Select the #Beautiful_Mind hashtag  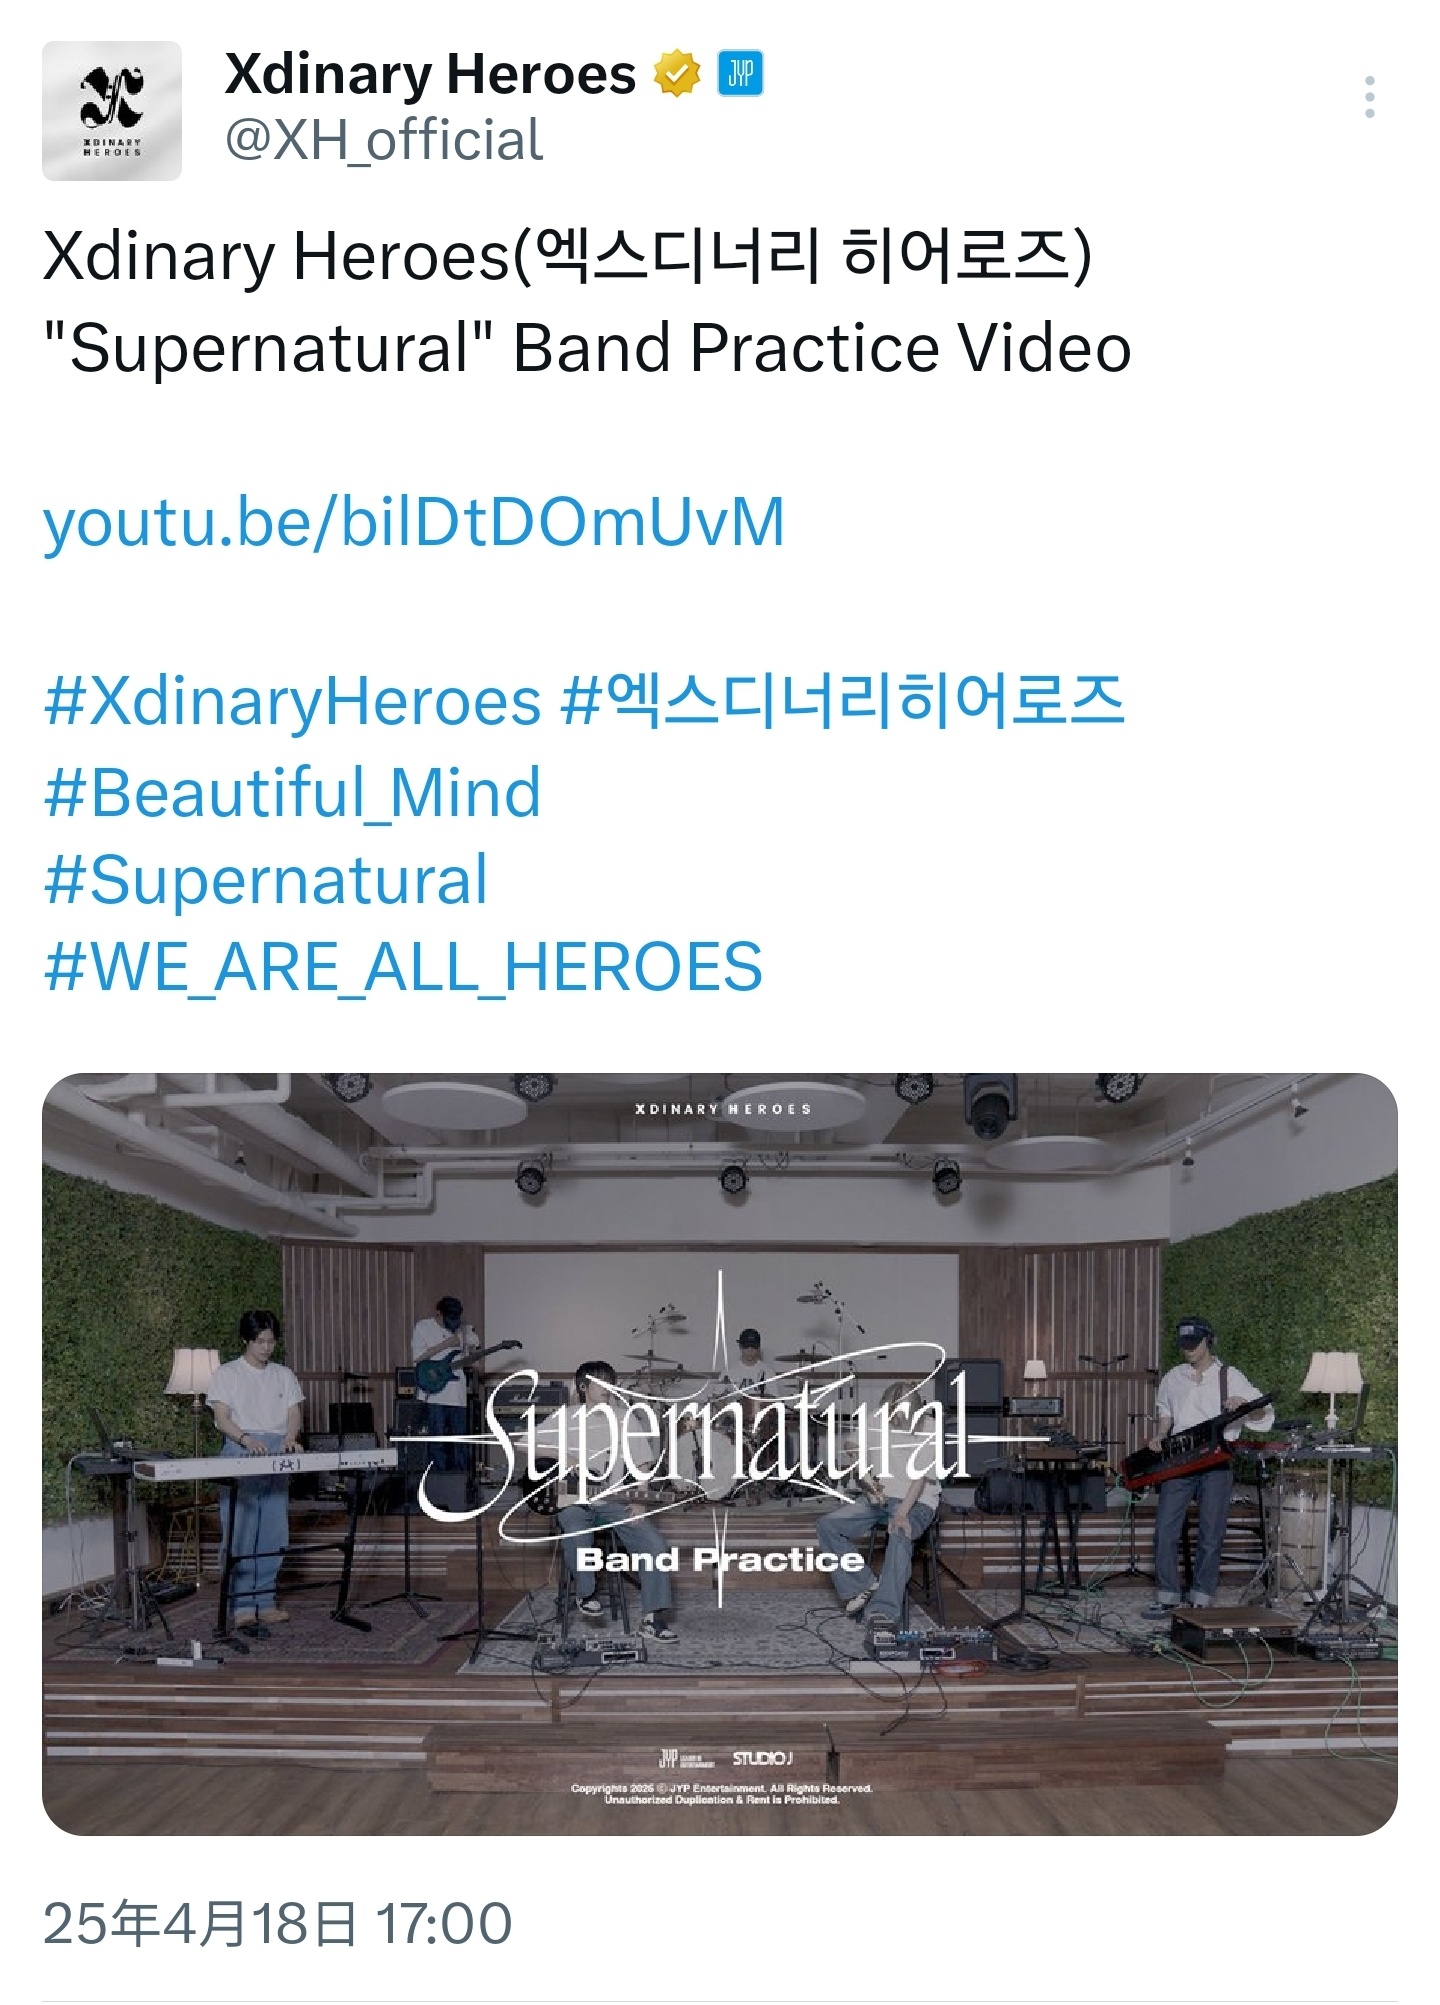[x=292, y=793]
